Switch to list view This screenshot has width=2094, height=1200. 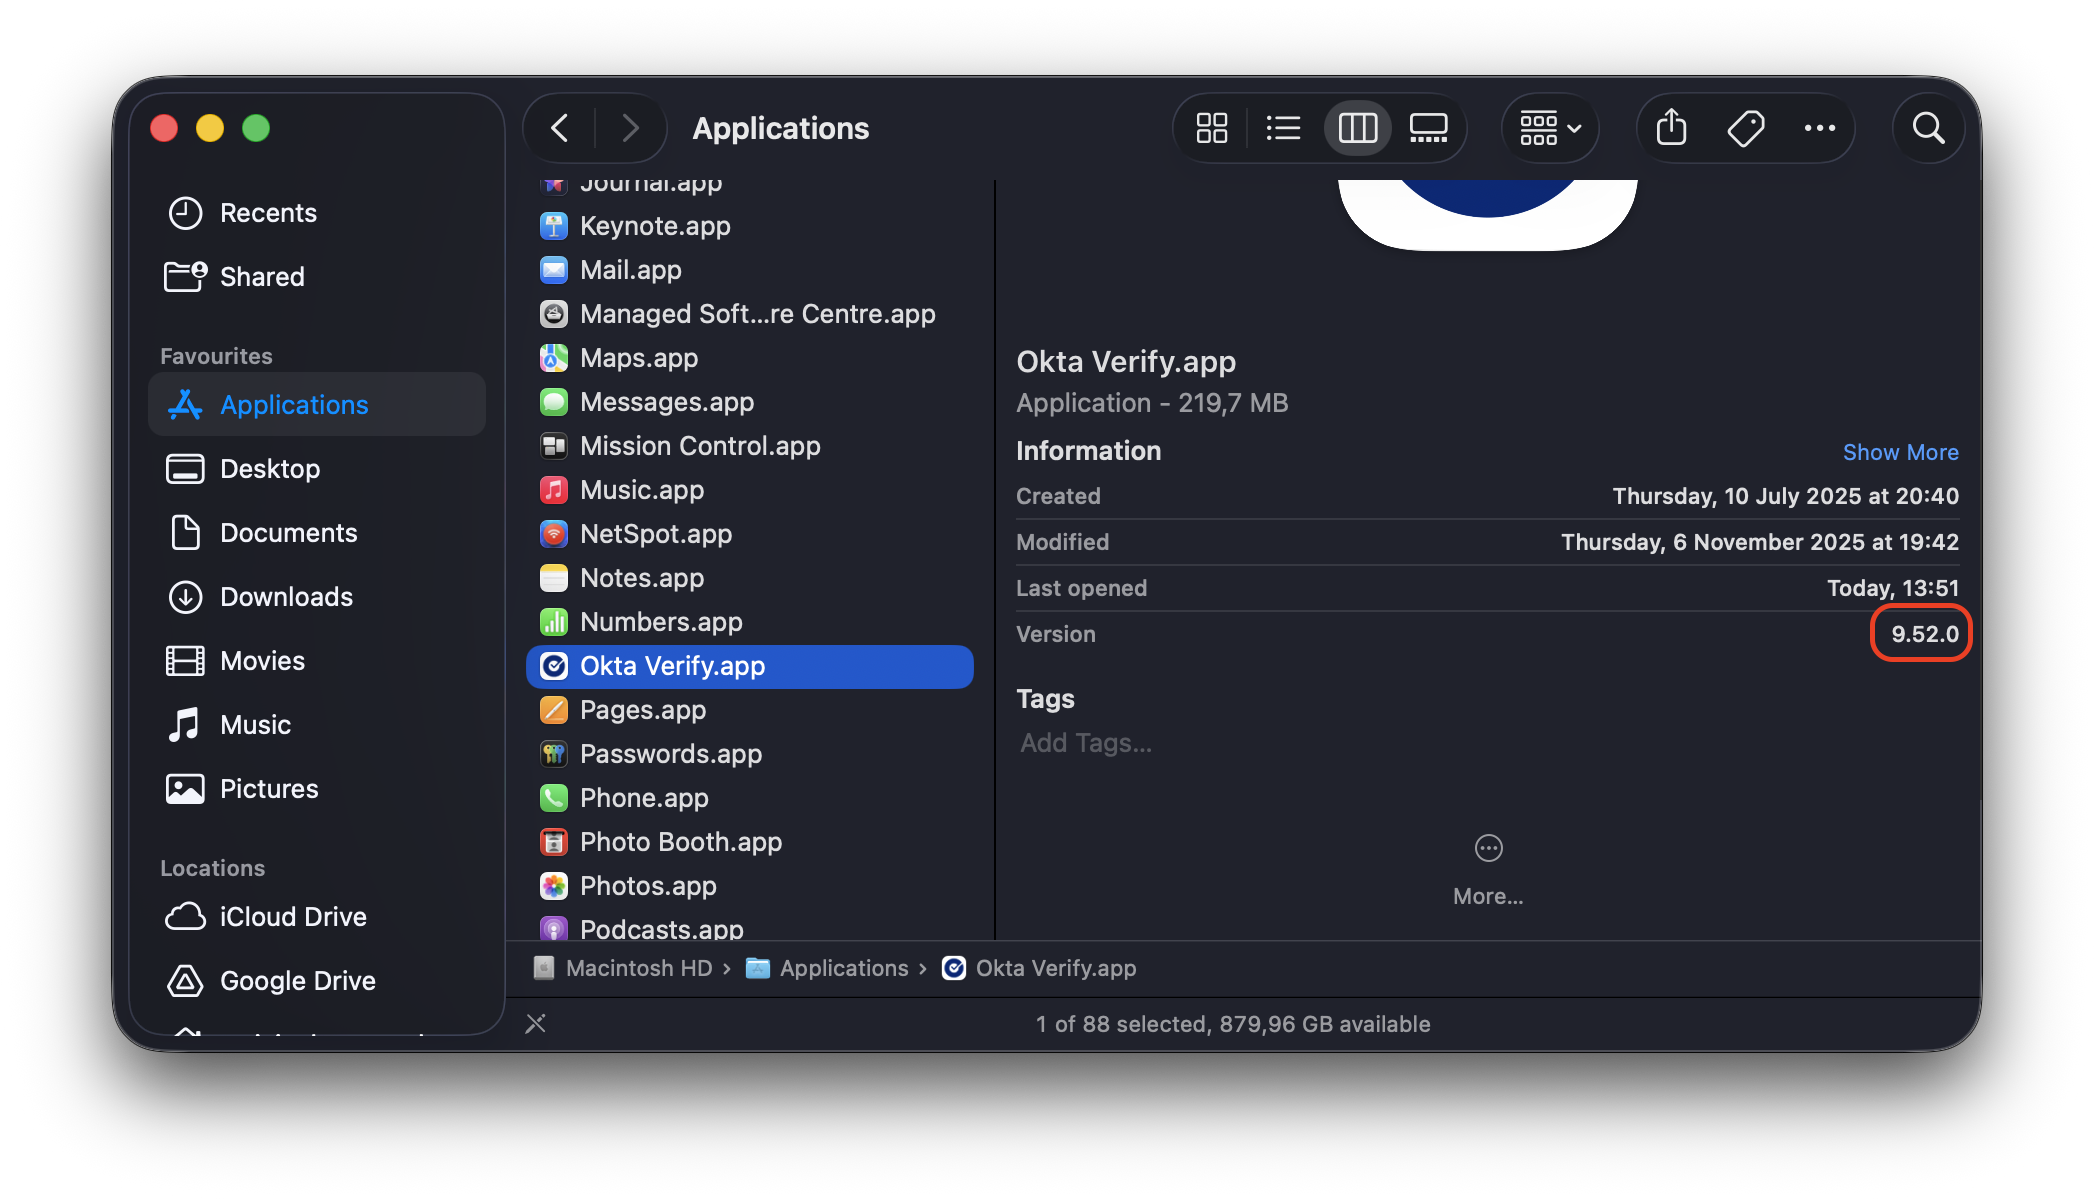pos(1284,128)
